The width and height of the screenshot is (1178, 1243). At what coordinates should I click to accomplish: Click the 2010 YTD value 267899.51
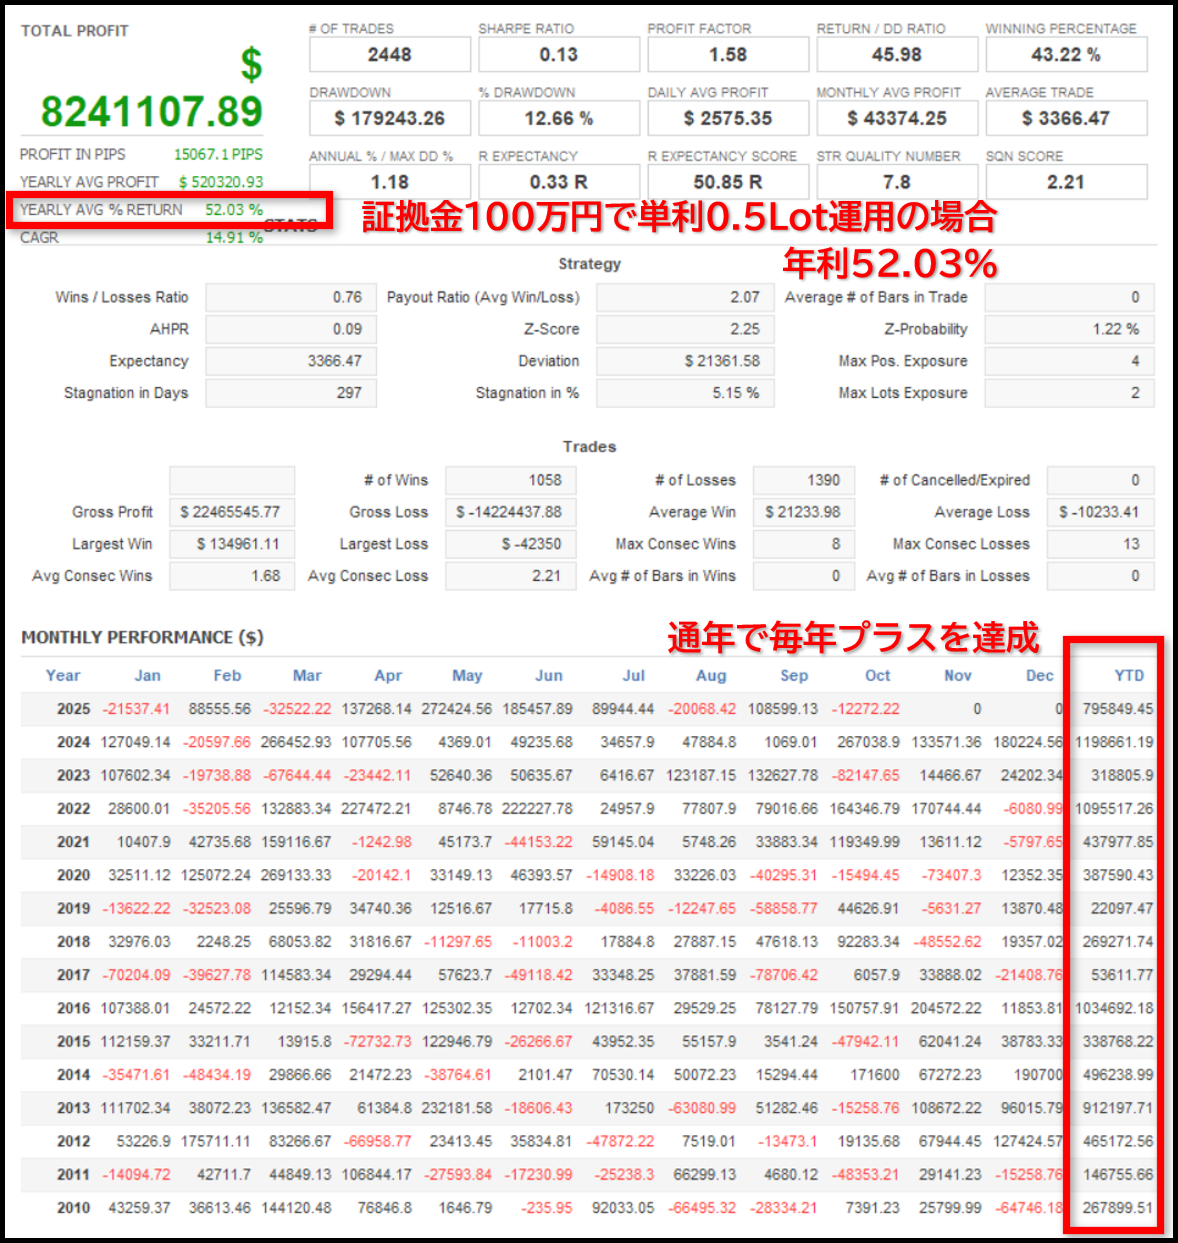coord(1118,1208)
